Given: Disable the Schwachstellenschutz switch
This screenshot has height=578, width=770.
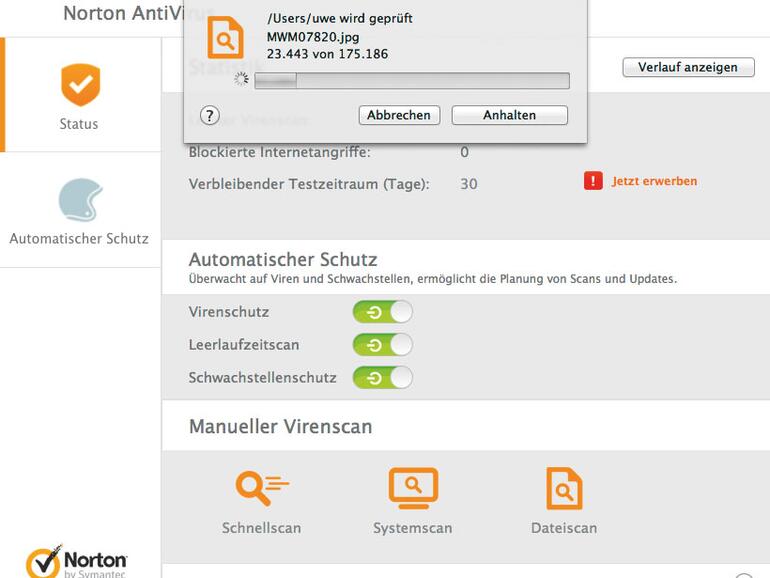Looking at the screenshot, I should pyautogui.click(x=383, y=378).
